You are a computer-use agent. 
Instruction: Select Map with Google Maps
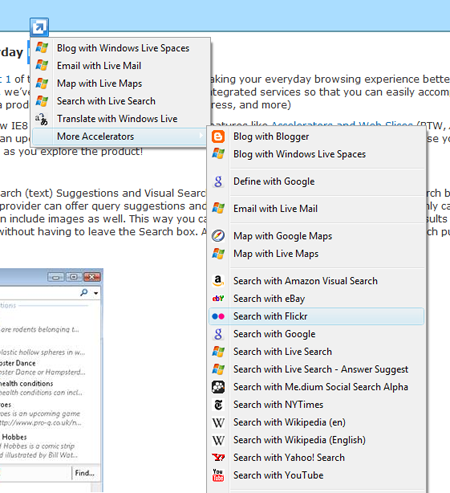click(x=316, y=236)
